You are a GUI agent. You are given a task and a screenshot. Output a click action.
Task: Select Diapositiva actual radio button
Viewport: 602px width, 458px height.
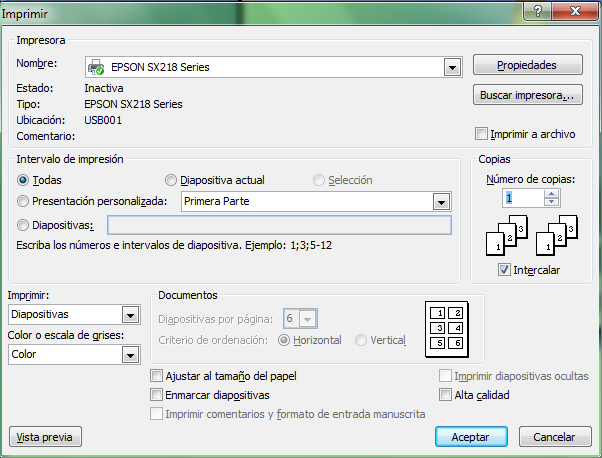170,180
